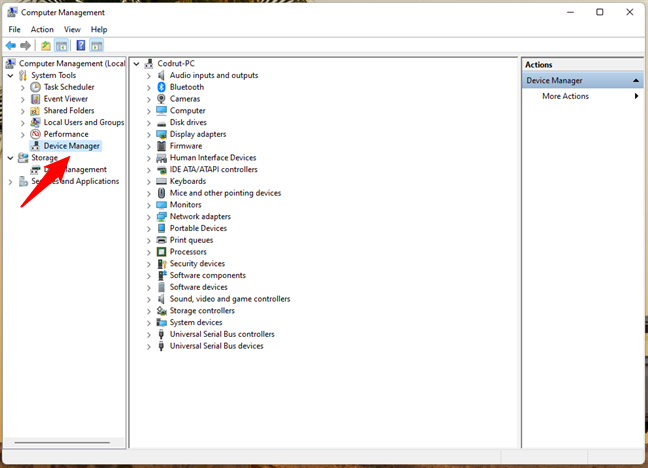Select the Computer Management (Local) root
The width and height of the screenshot is (648, 468).
pyautogui.click(x=72, y=63)
